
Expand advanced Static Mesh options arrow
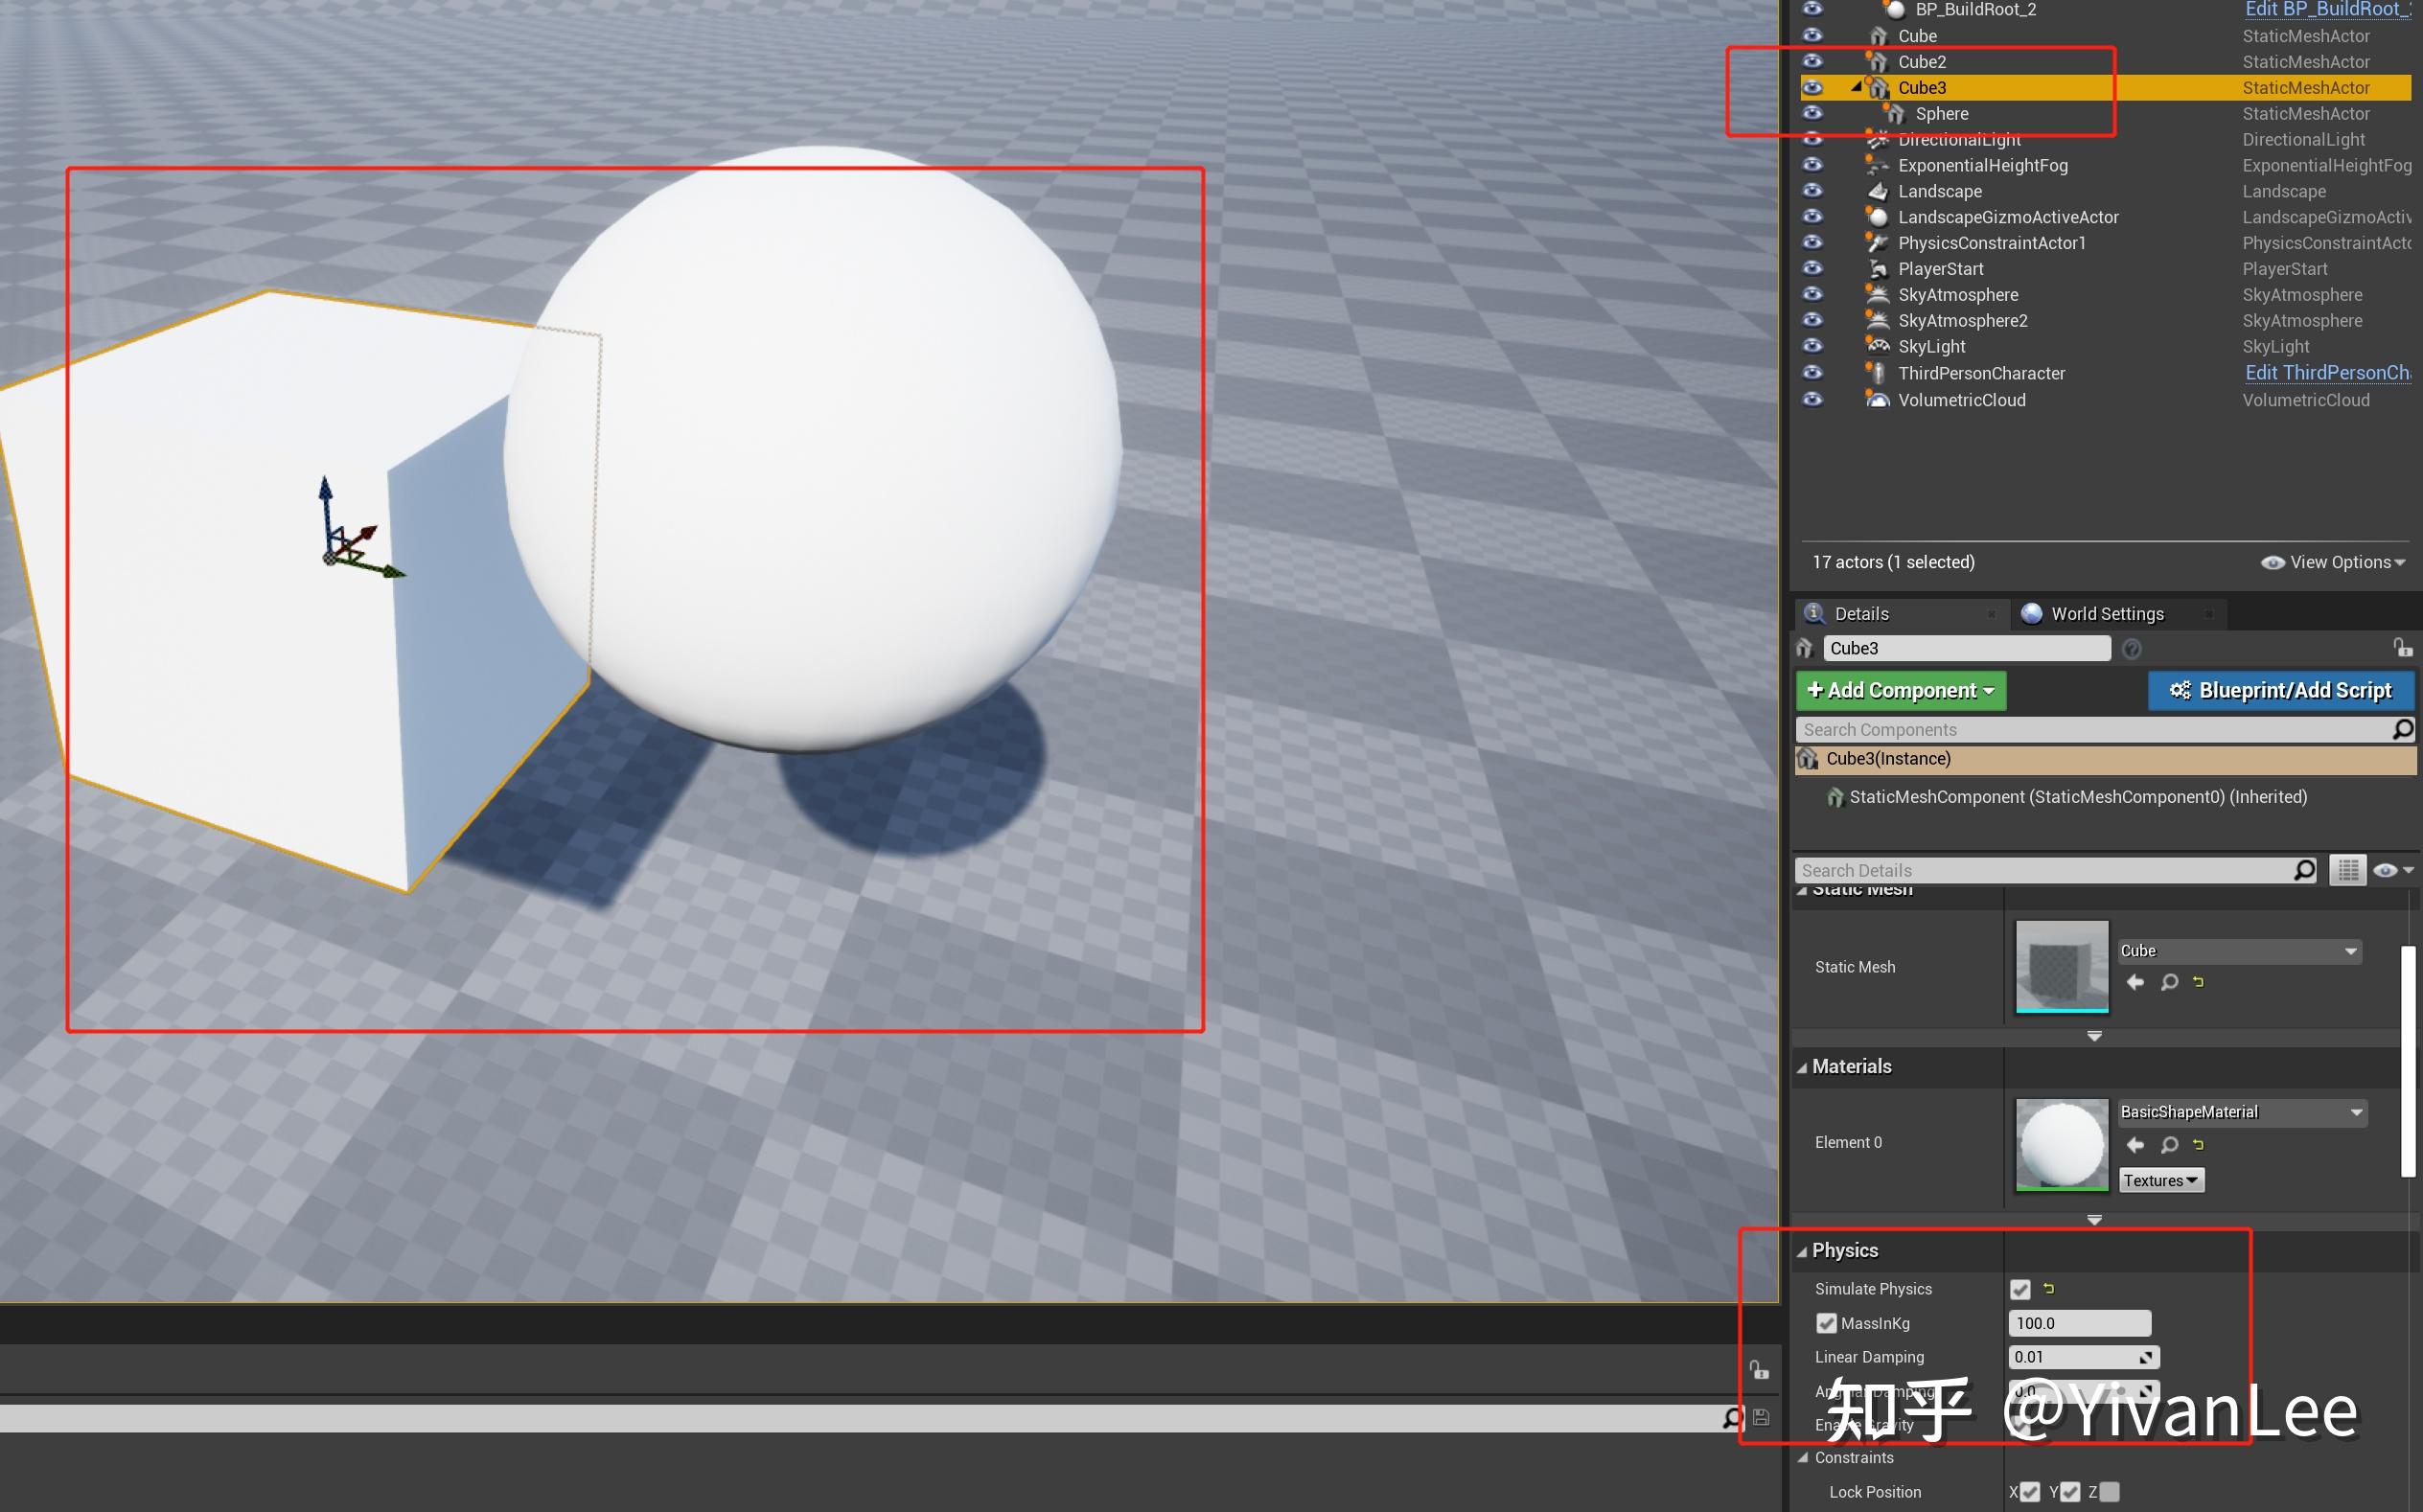[2094, 1036]
